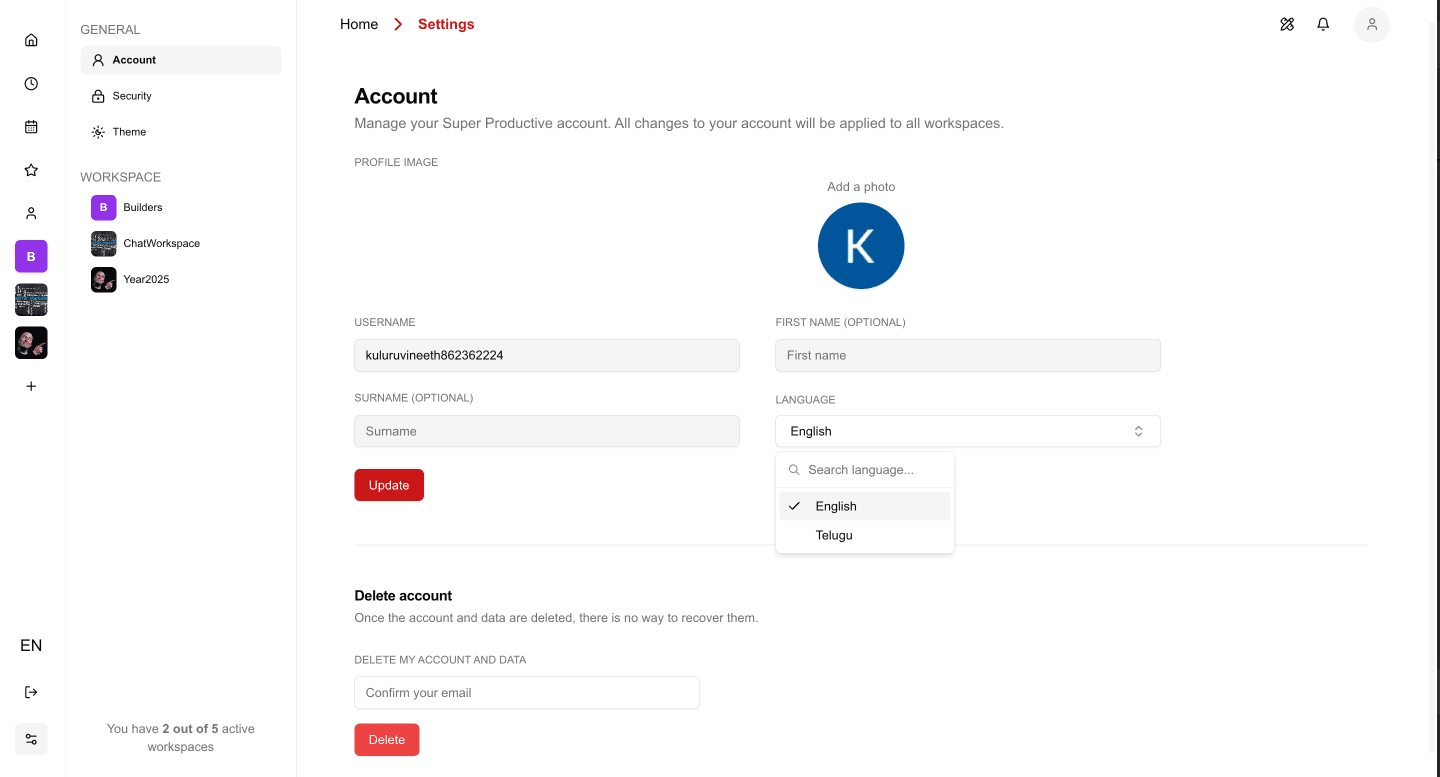Click the Confirm your email field
Image resolution: width=1440 pixels, height=777 pixels.
click(x=526, y=692)
